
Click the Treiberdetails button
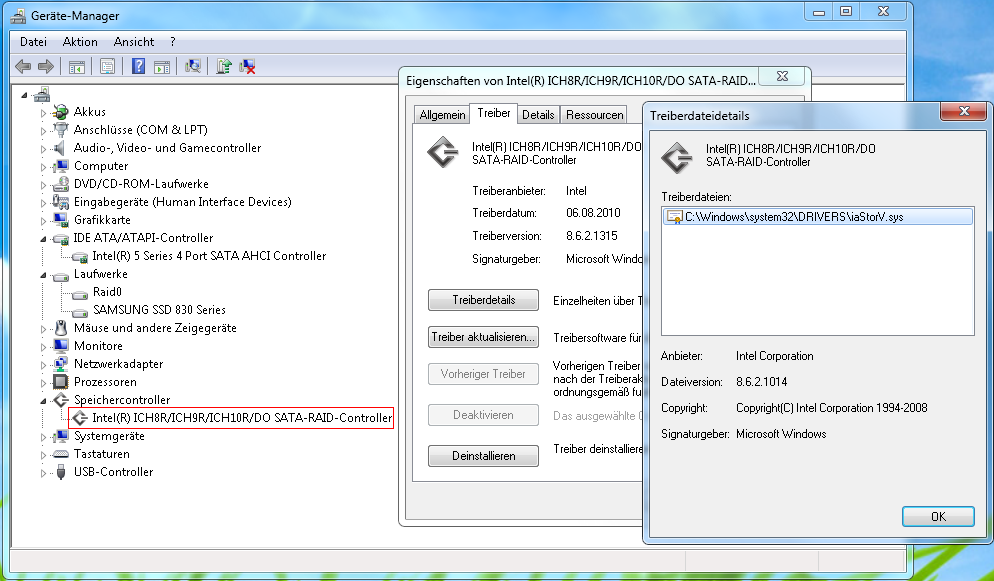[x=483, y=300]
